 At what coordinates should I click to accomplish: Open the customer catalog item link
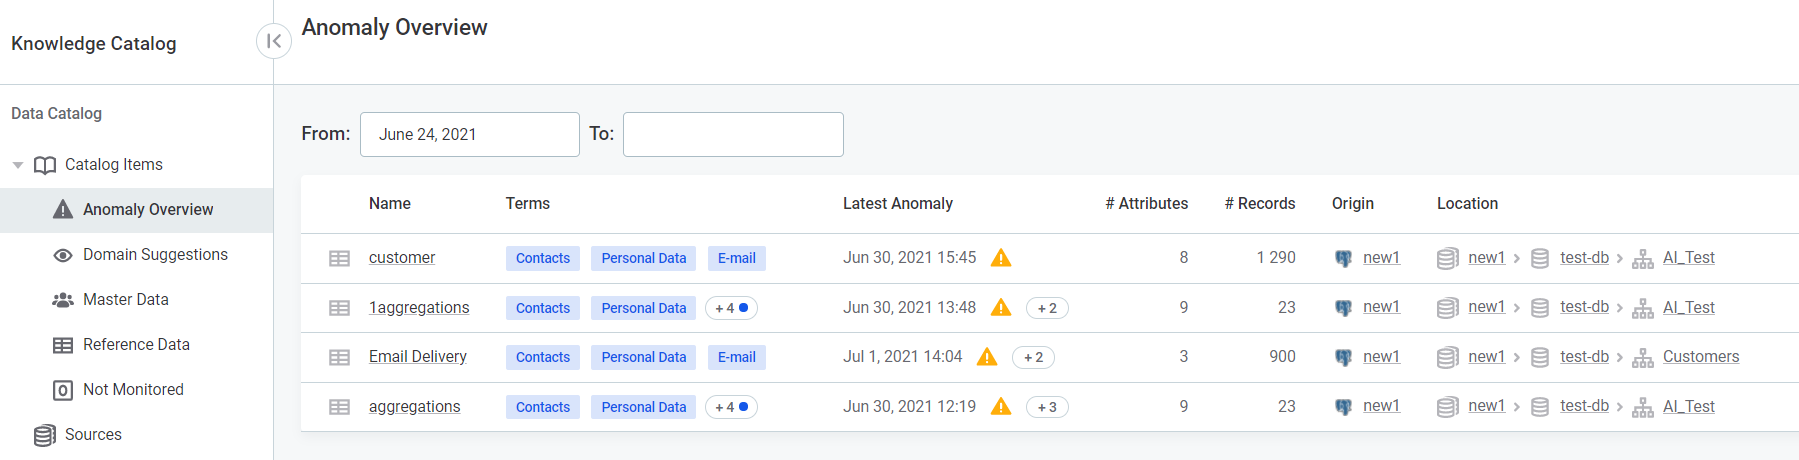click(x=402, y=258)
